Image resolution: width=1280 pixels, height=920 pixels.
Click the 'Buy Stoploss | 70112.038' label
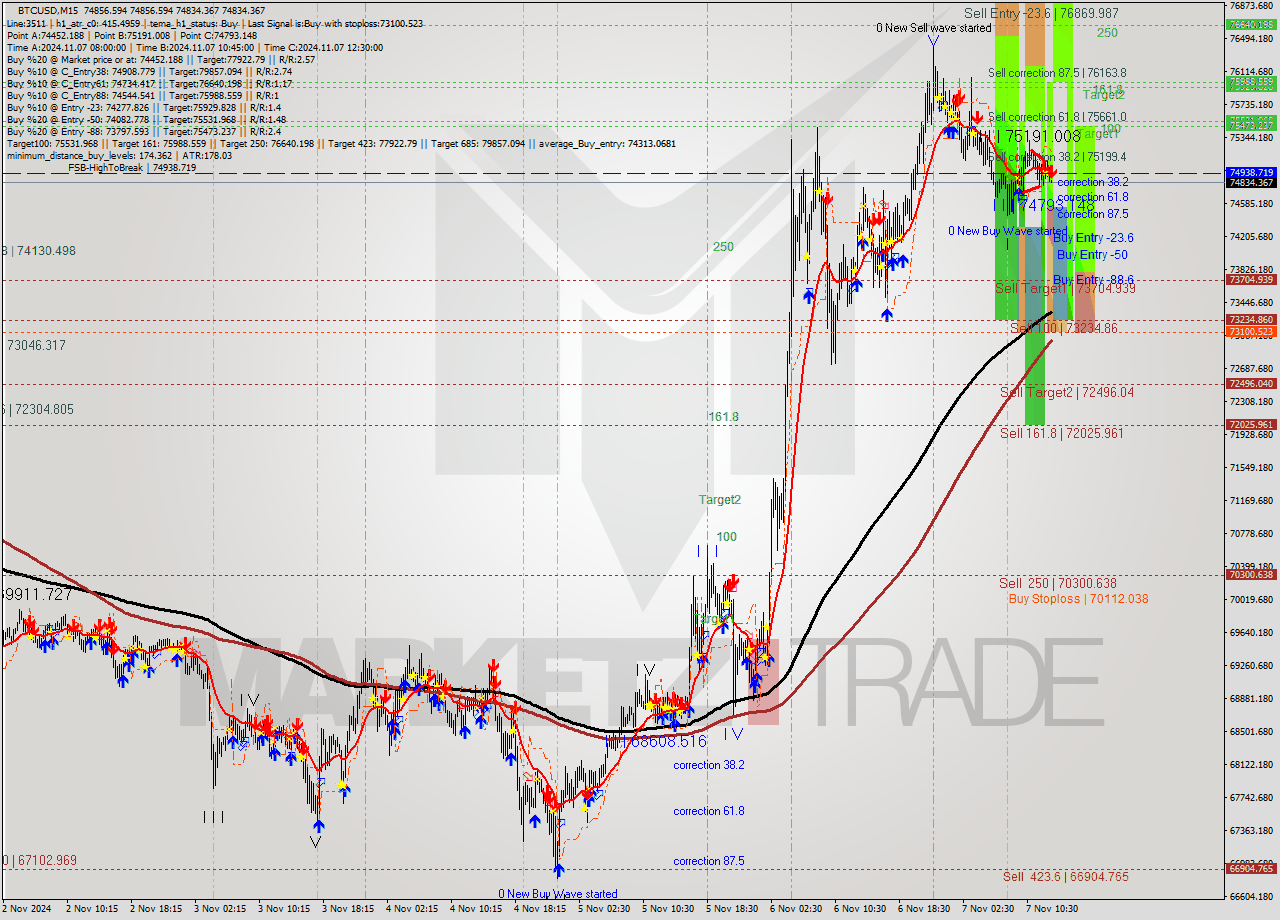click(x=1078, y=599)
